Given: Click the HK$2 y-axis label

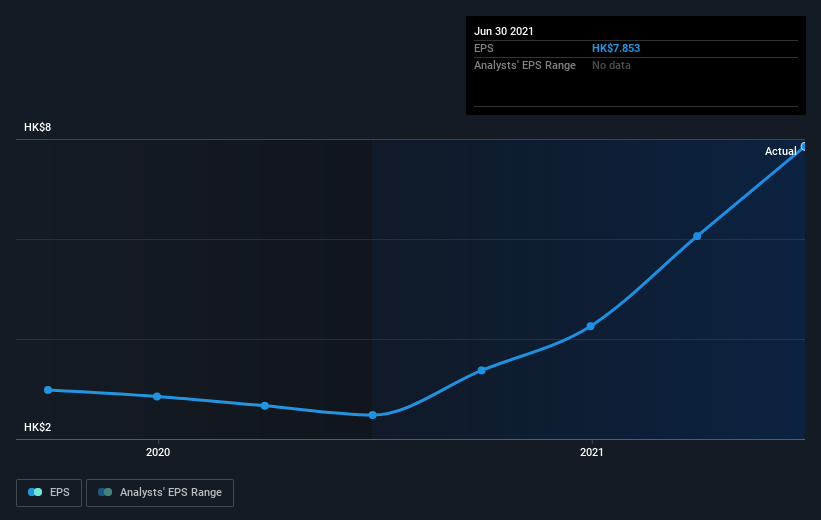Looking at the screenshot, I should pyautogui.click(x=38, y=427).
